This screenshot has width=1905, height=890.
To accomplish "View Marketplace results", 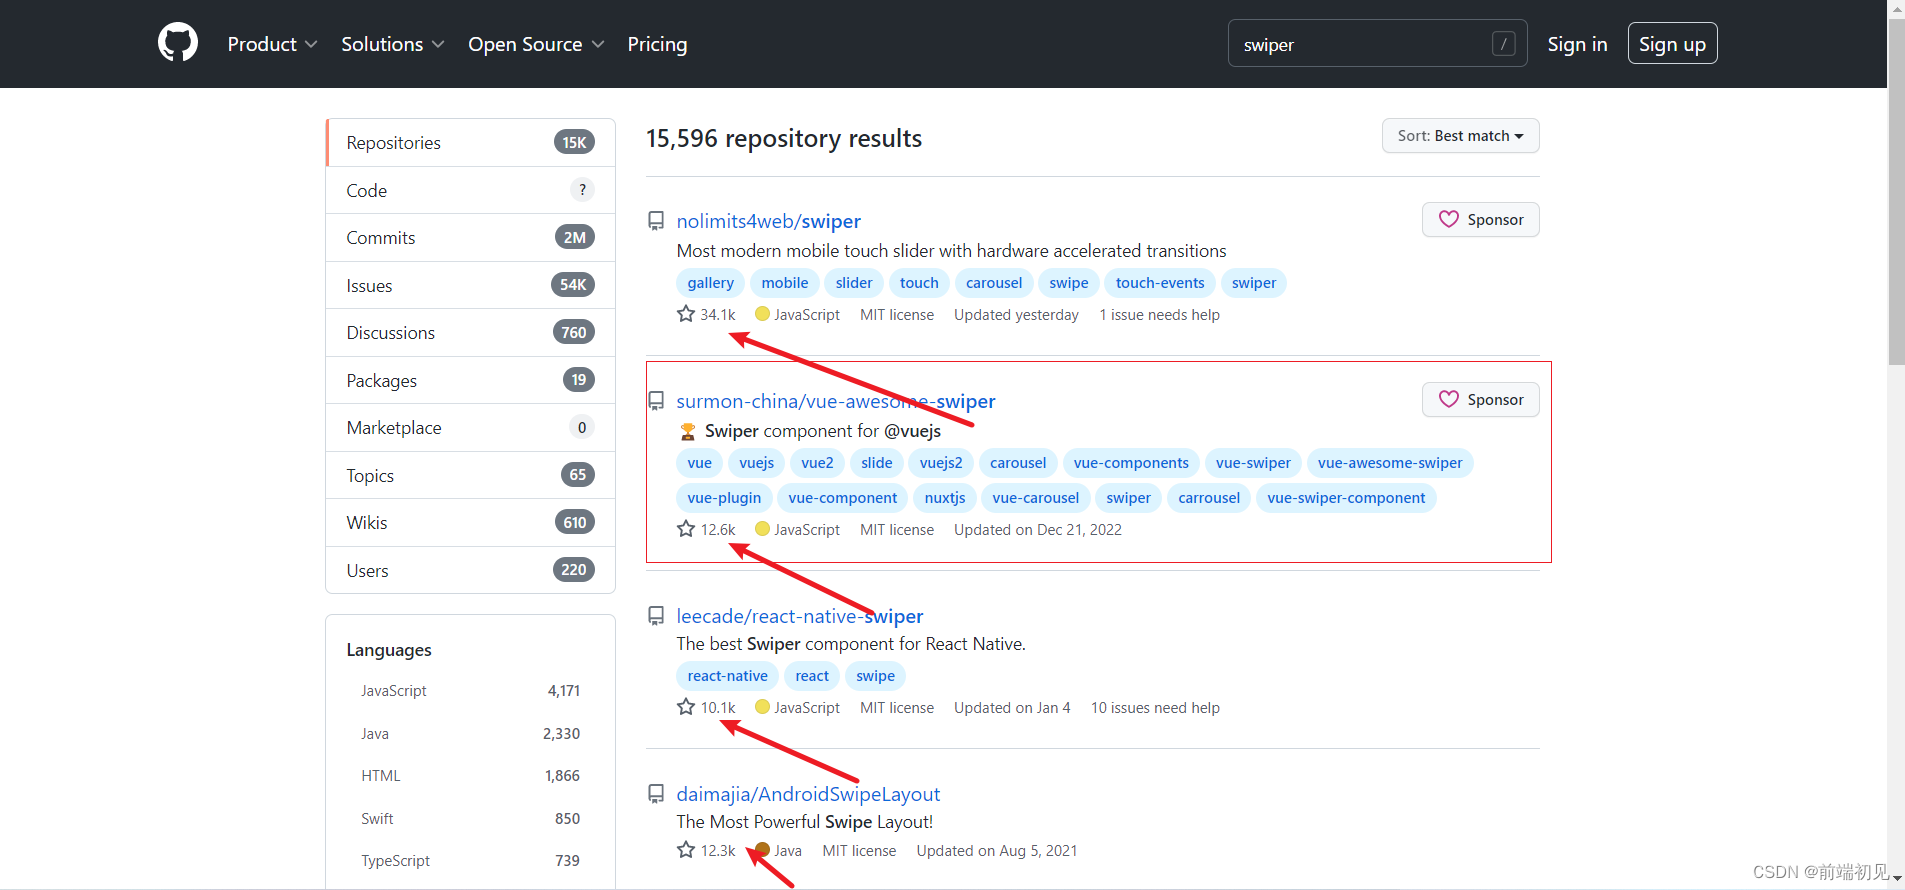I will (x=470, y=427).
